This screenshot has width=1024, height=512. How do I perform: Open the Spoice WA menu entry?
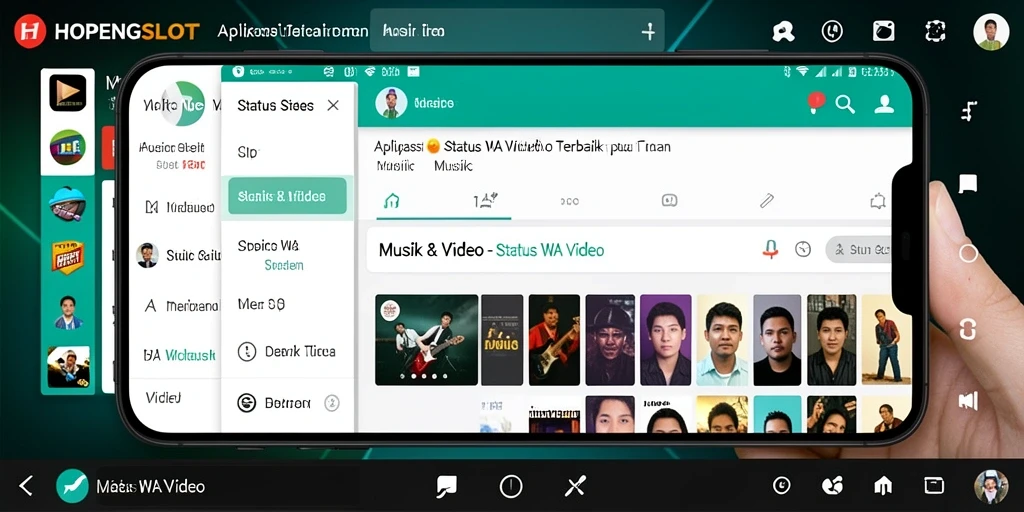click(x=268, y=246)
